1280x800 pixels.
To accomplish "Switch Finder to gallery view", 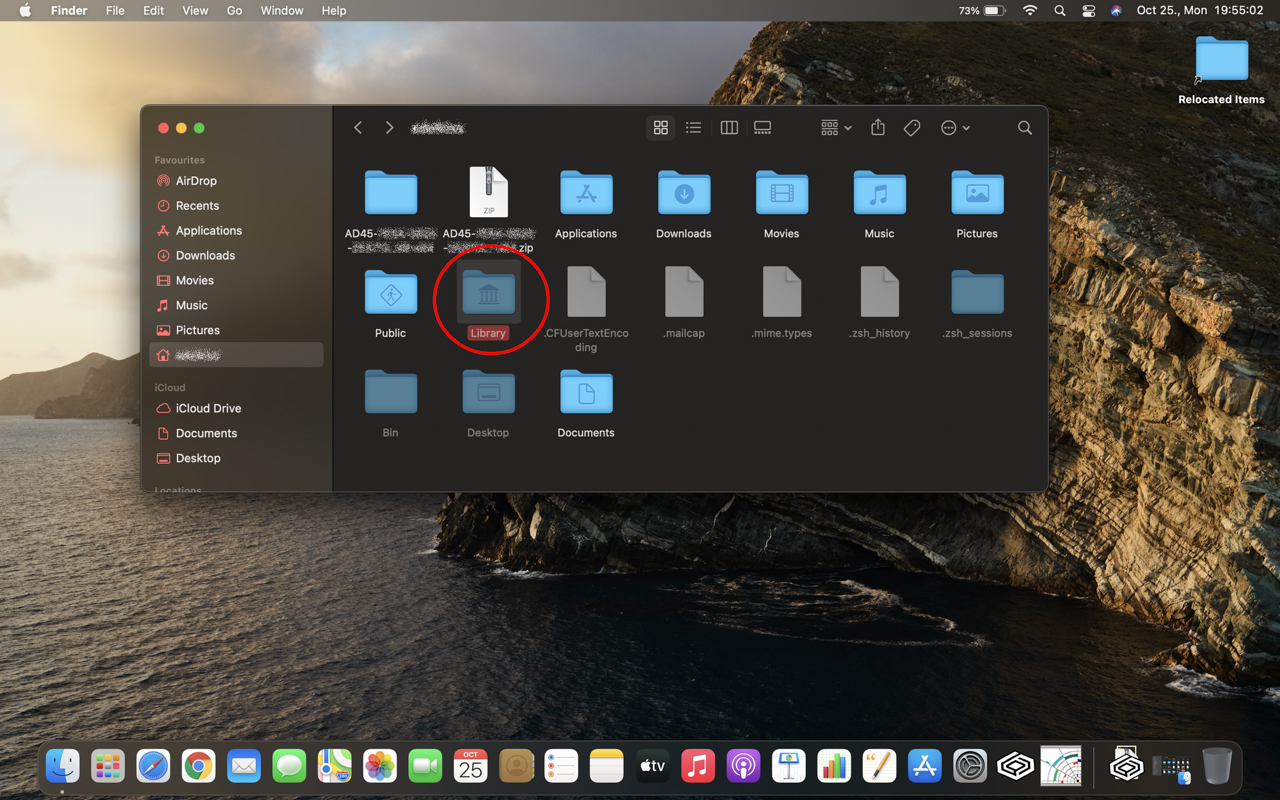I will 763,128.
